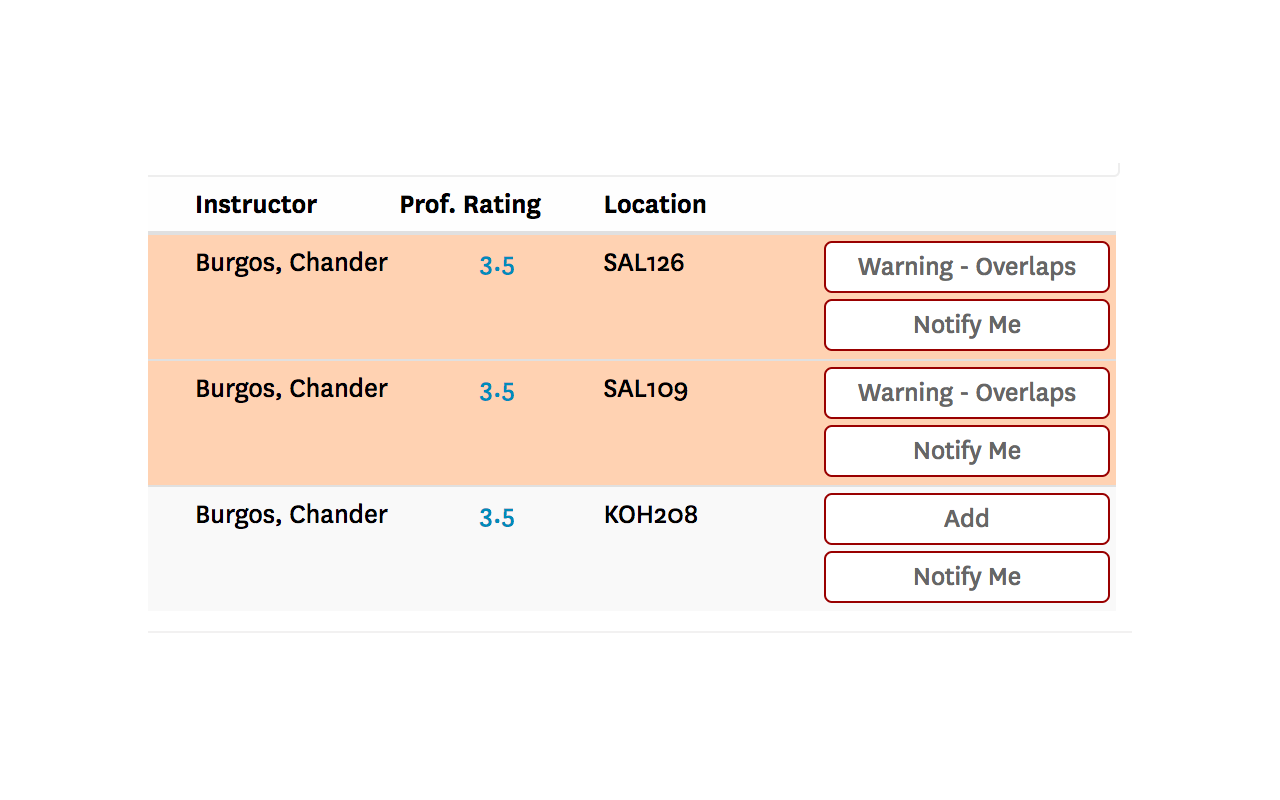Add the KOH208 section to your schedule
Image resolution: width=1280 pixels, height=800 pixels.
pyautogui.click(x=966, y=519)
